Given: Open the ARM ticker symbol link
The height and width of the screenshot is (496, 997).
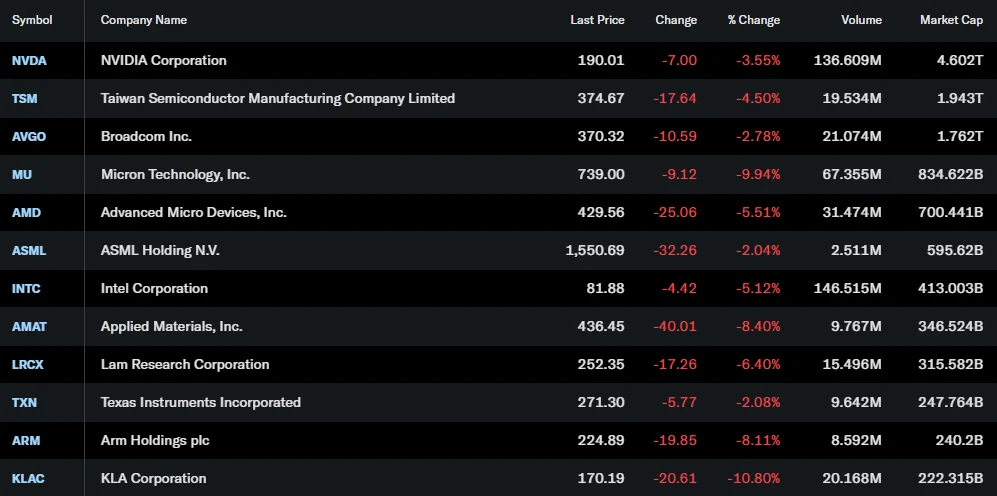Looking at the screenshot, I should (x=26, y=441).
